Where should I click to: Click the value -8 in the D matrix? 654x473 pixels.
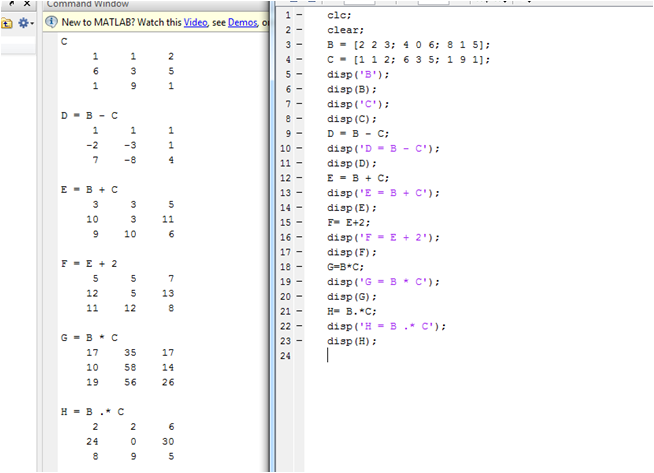coord(130,160)
